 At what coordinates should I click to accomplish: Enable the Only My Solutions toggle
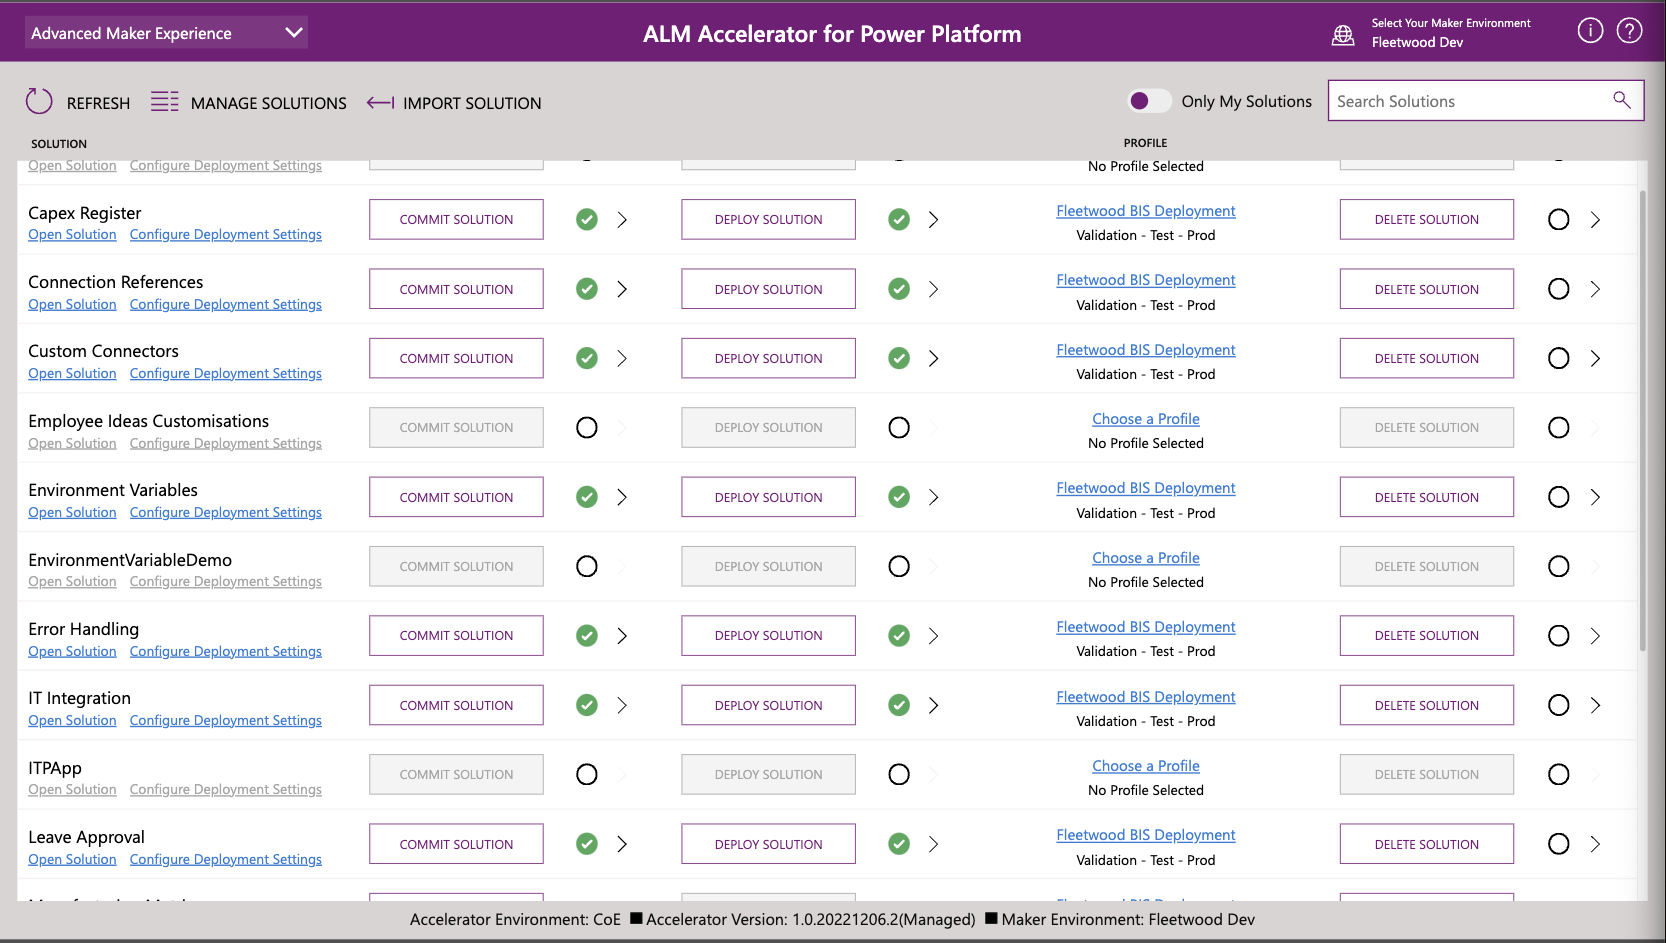(1148, 100)
